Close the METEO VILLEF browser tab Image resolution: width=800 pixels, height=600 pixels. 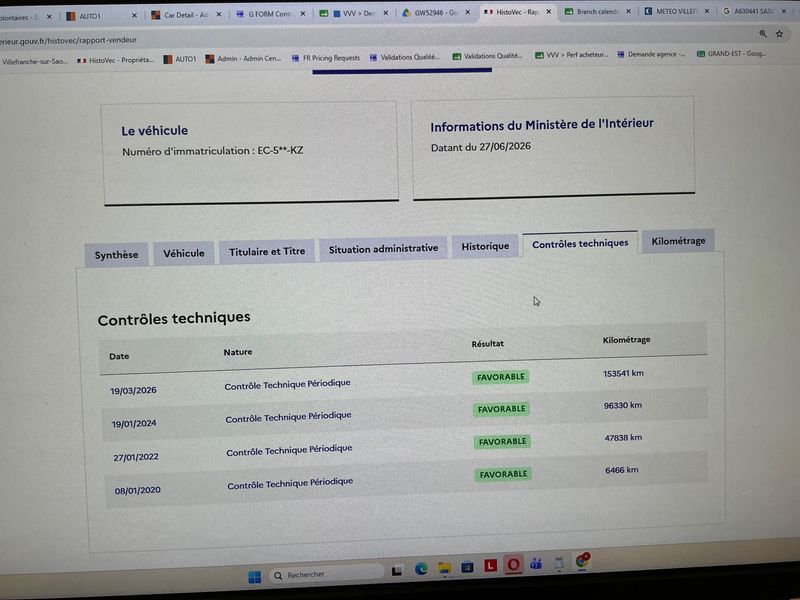coord(707,11)
